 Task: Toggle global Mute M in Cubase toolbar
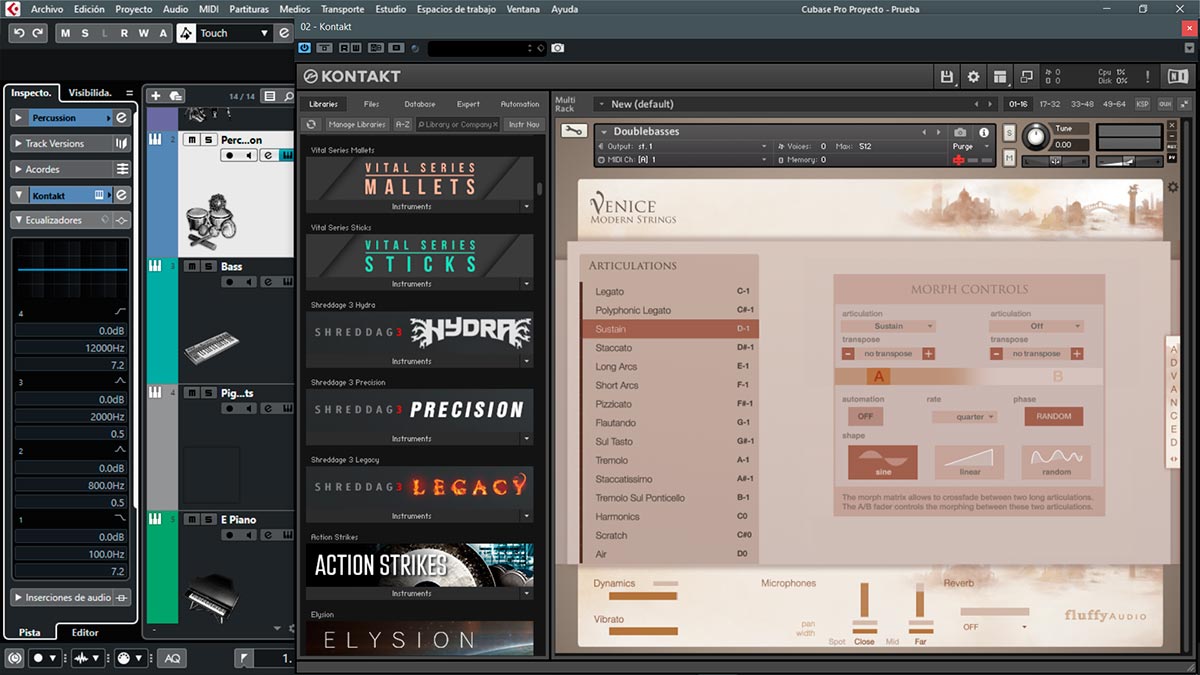coord(66,33)
